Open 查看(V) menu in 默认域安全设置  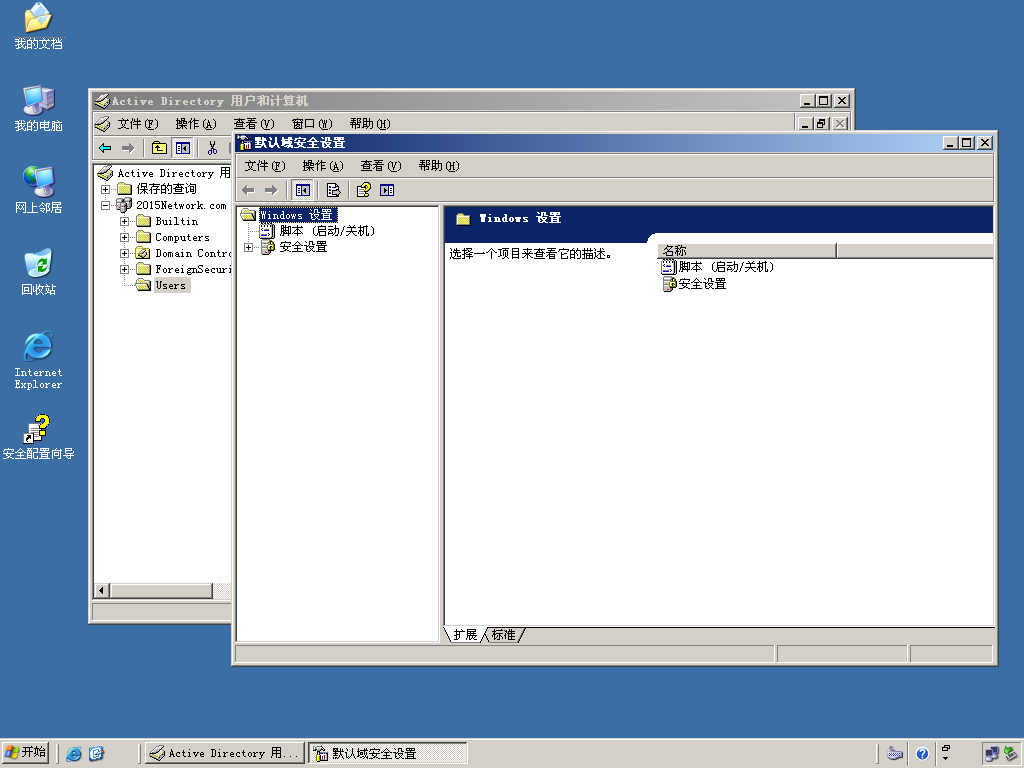[x=381, y=166]
